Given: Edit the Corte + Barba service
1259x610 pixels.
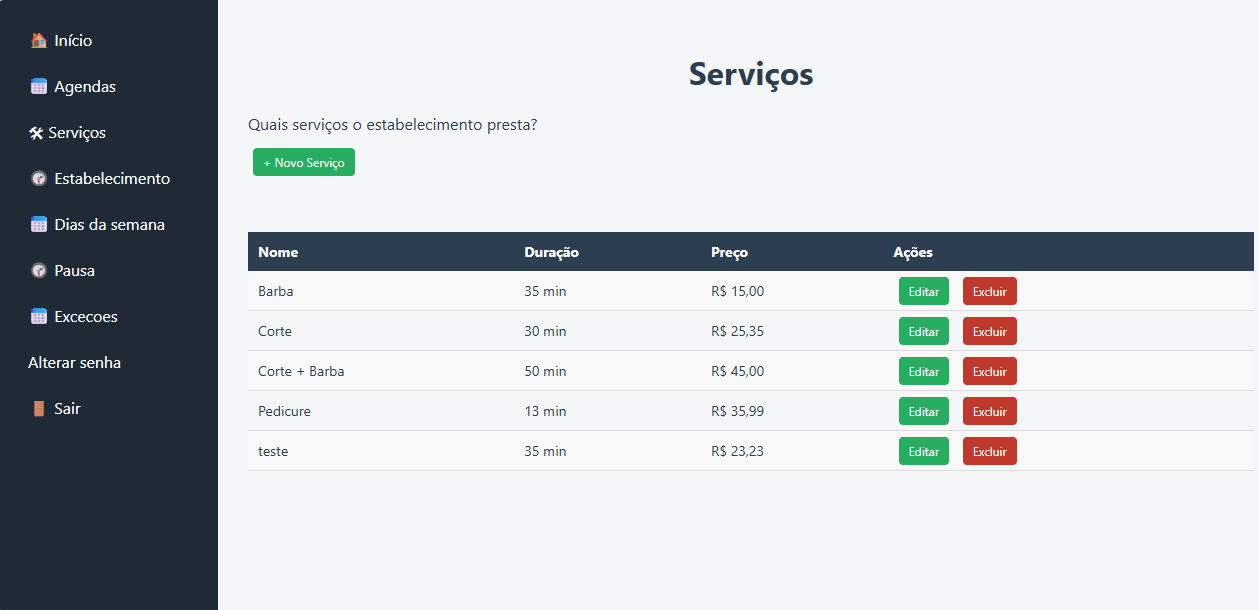Looking at the screenshot, I should (924, 371).
